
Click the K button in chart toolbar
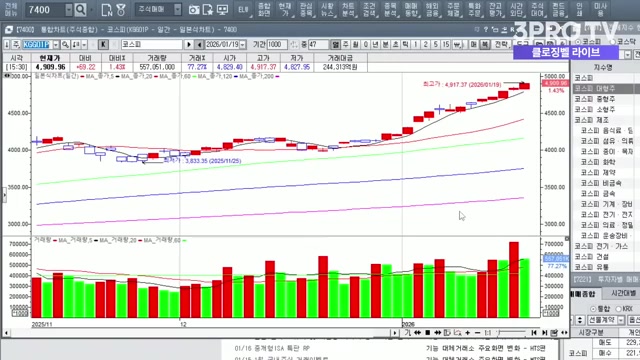pyautogui.click(x=103, y=44)
